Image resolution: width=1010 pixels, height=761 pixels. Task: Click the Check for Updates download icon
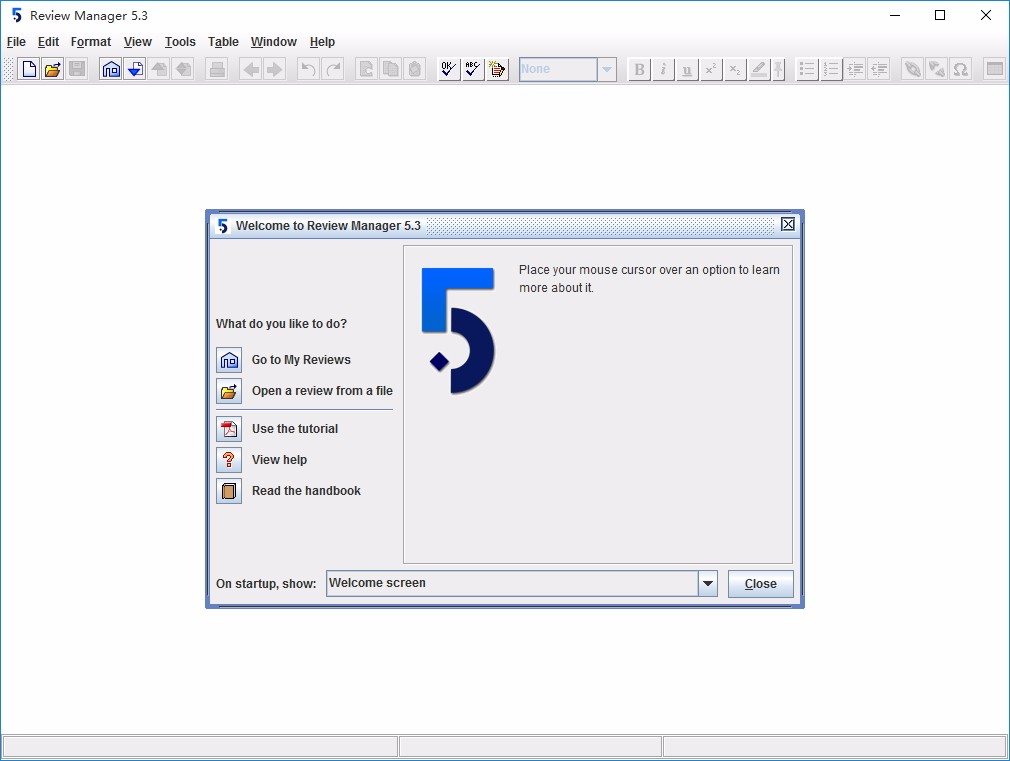pos(134,69)
